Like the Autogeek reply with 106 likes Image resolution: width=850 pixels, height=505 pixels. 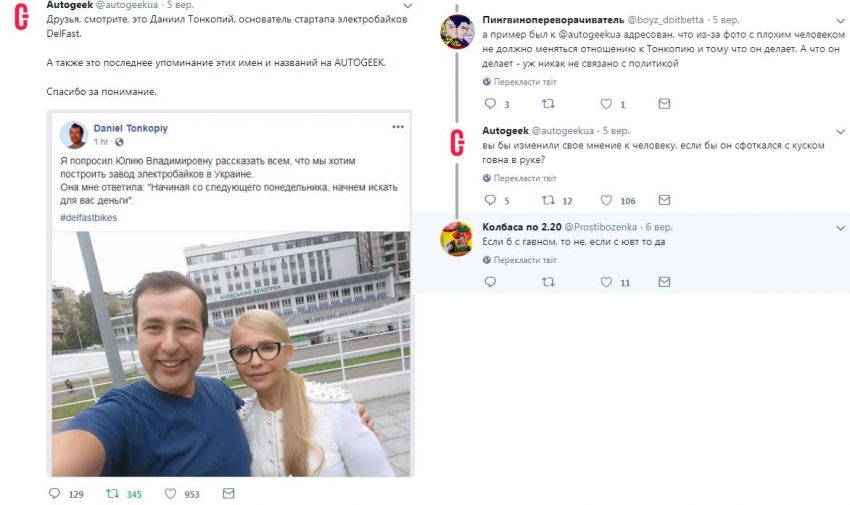point(606,200)
